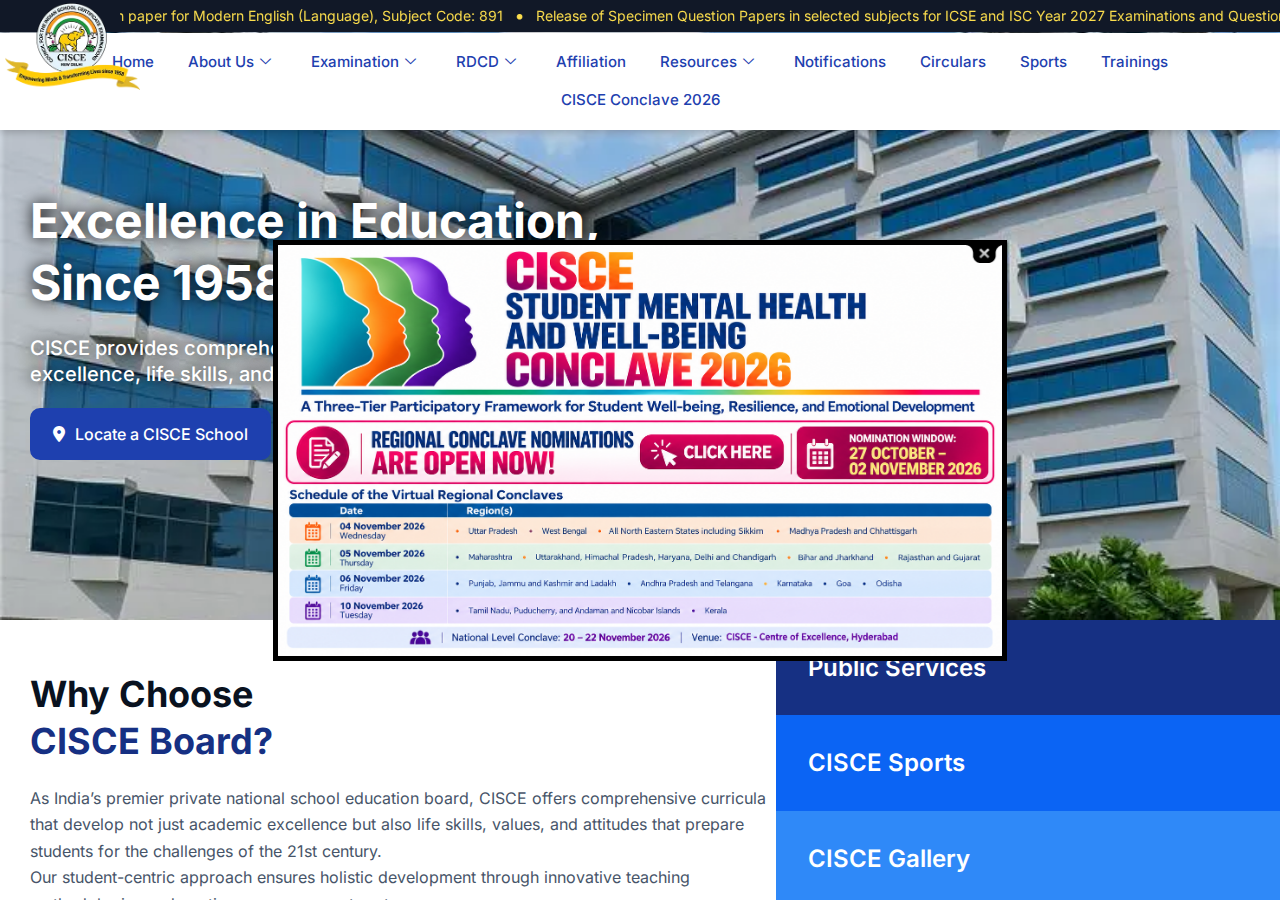The height and width of the screenshot is (900, 1280).
Task: Click the CISCE logo in the header
Action: [x=72, y=46]
